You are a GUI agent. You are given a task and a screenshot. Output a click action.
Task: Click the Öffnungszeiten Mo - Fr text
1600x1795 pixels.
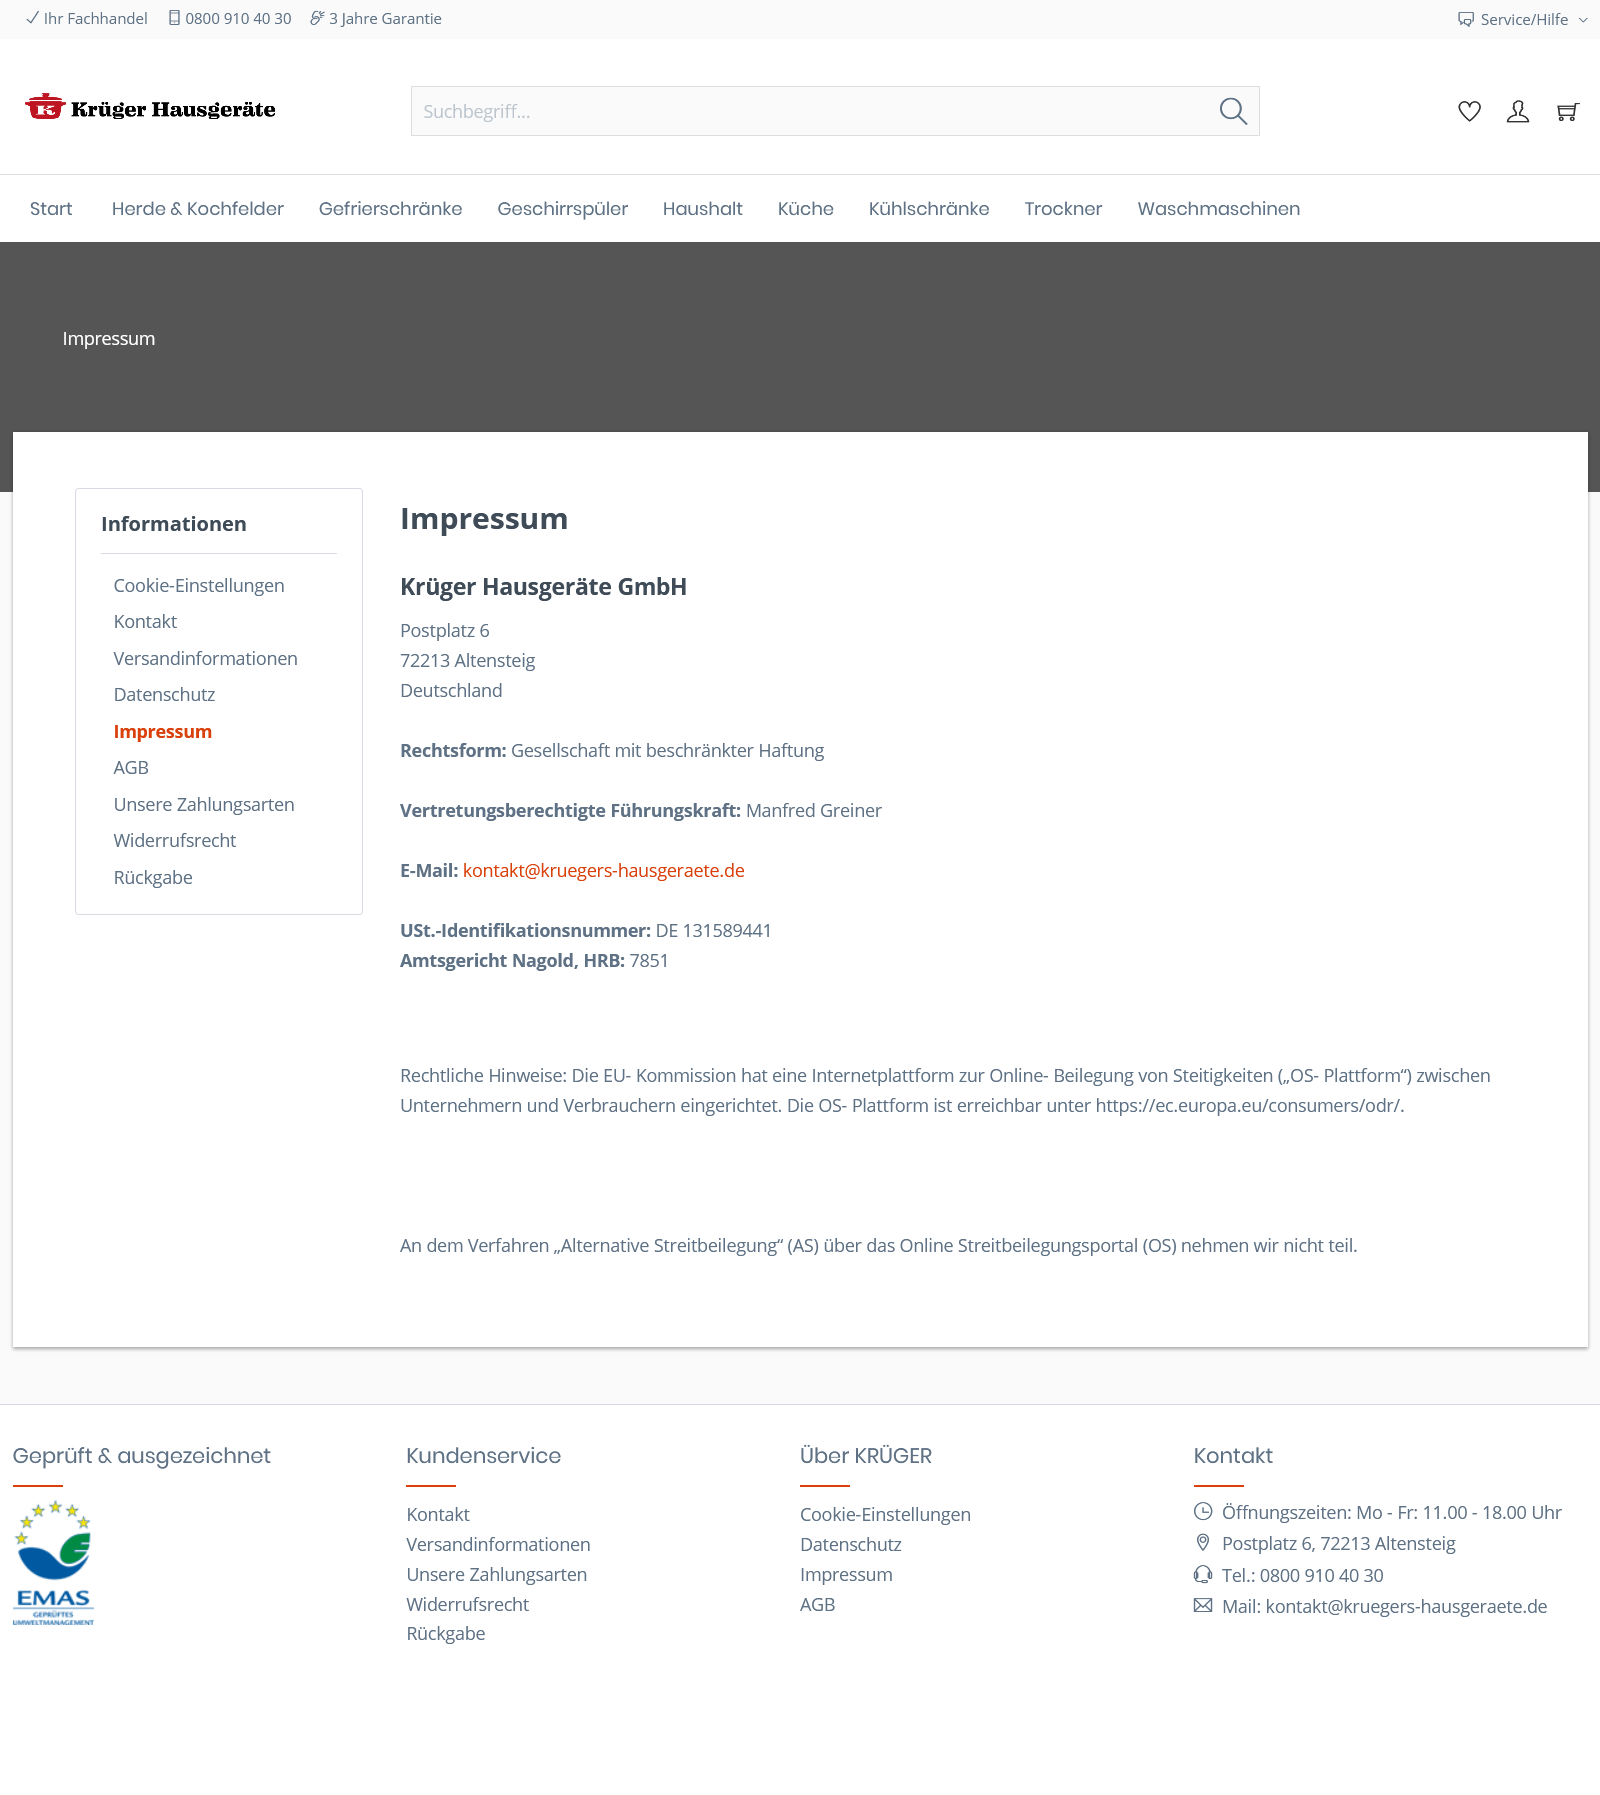[x=1392, y=1512]
